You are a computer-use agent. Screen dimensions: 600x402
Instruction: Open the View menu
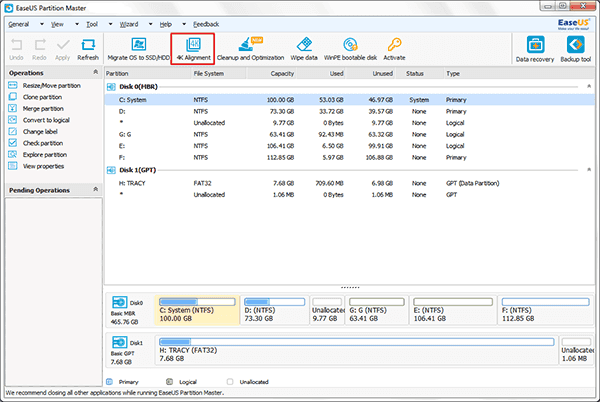coord(57,24)
